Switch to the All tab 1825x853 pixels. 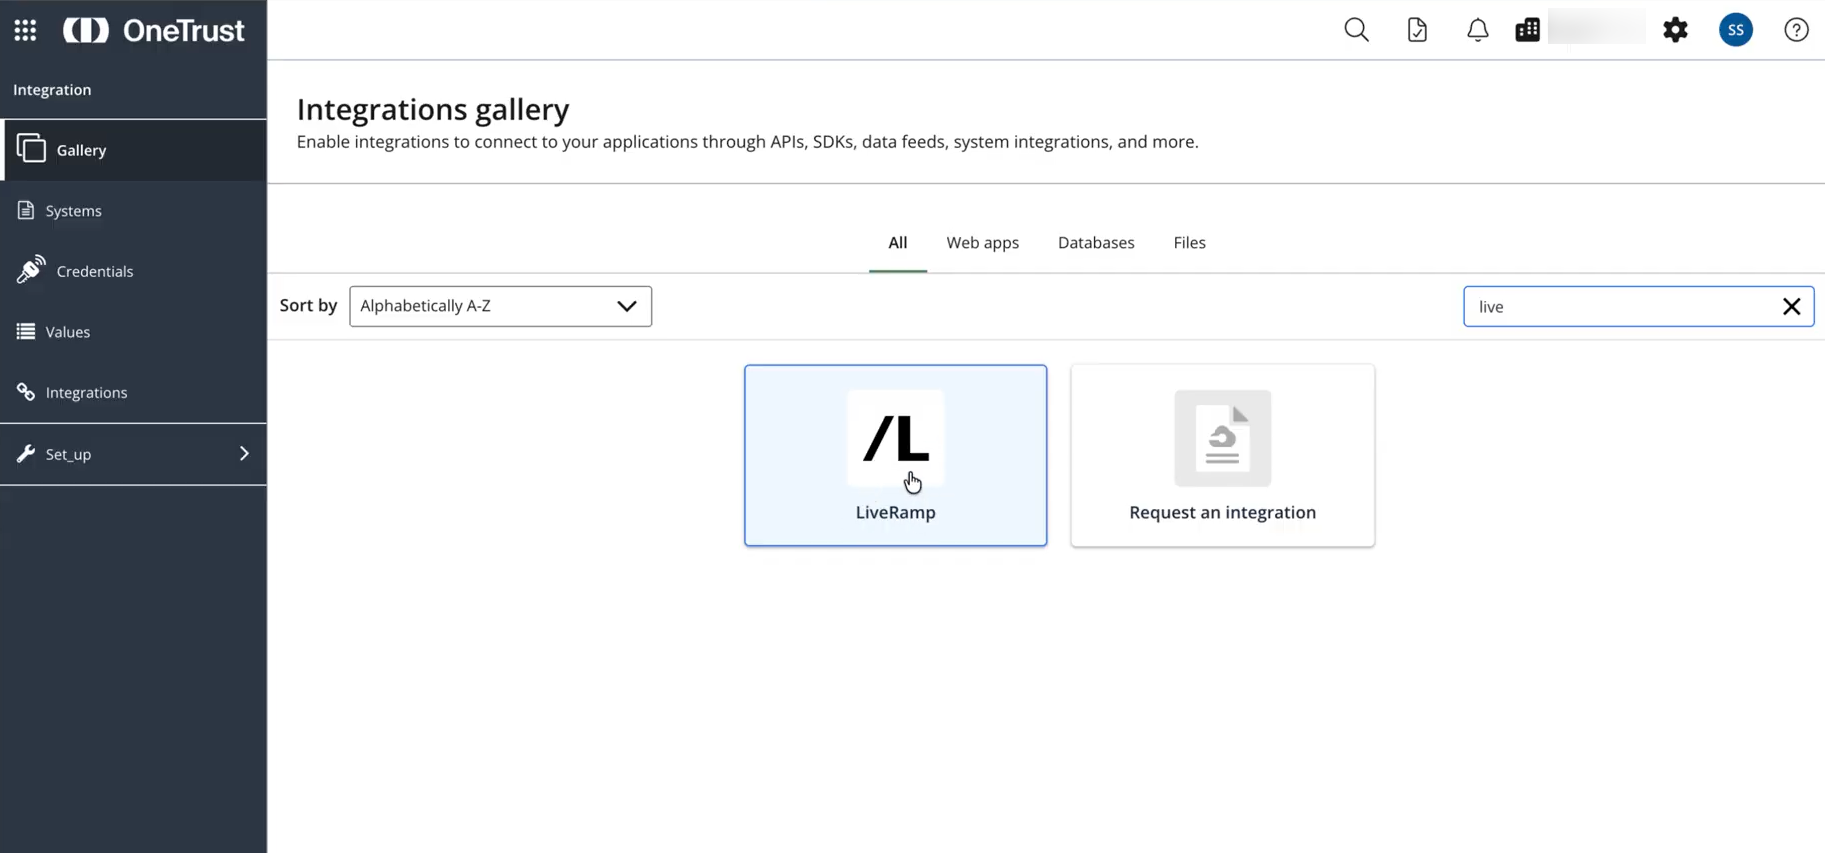(897, 243)
